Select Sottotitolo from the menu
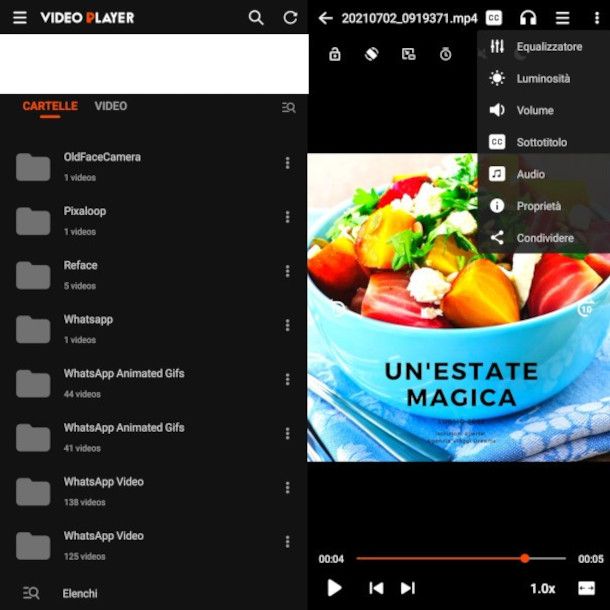Screen dimensions: 610x610 pyautogui.click(x=543, y=142)
